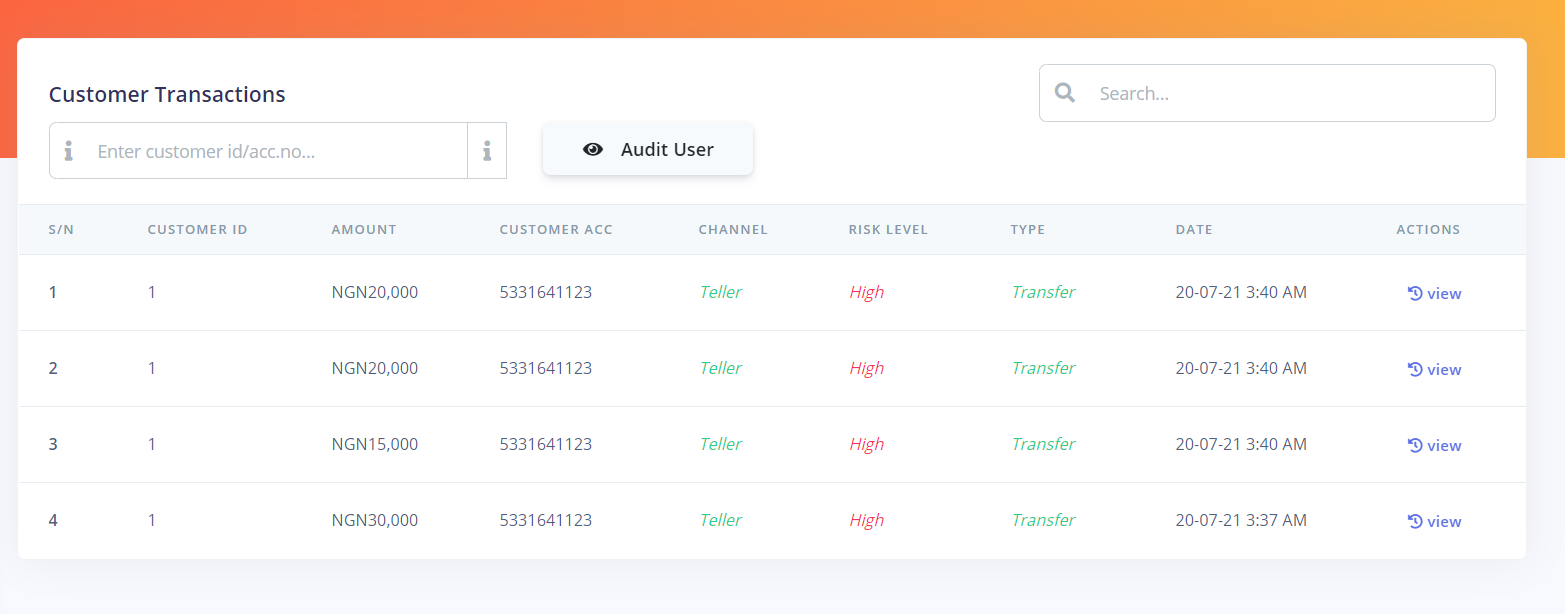
Task: Click the info icon right of customer id field
Action: (487, 151)
